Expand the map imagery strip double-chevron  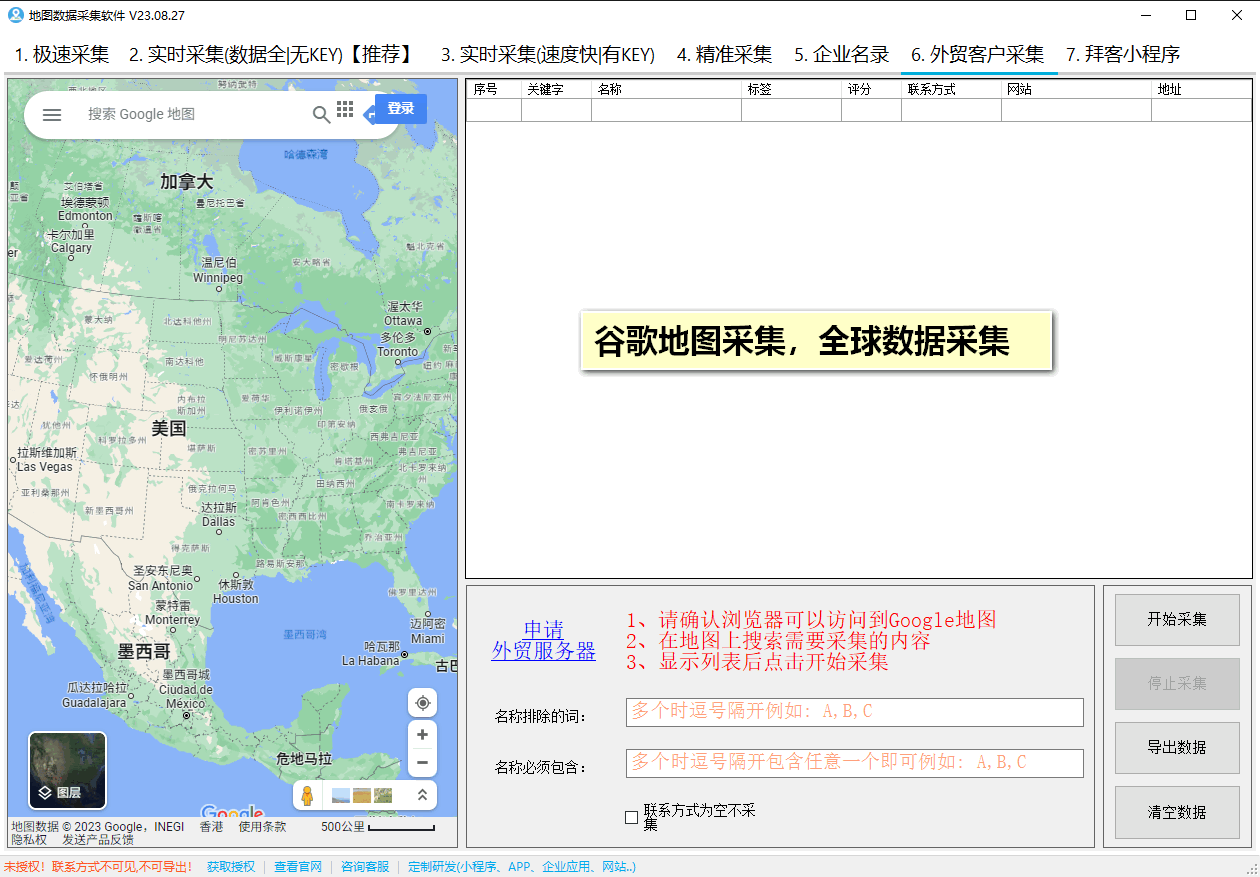(422, 795)
